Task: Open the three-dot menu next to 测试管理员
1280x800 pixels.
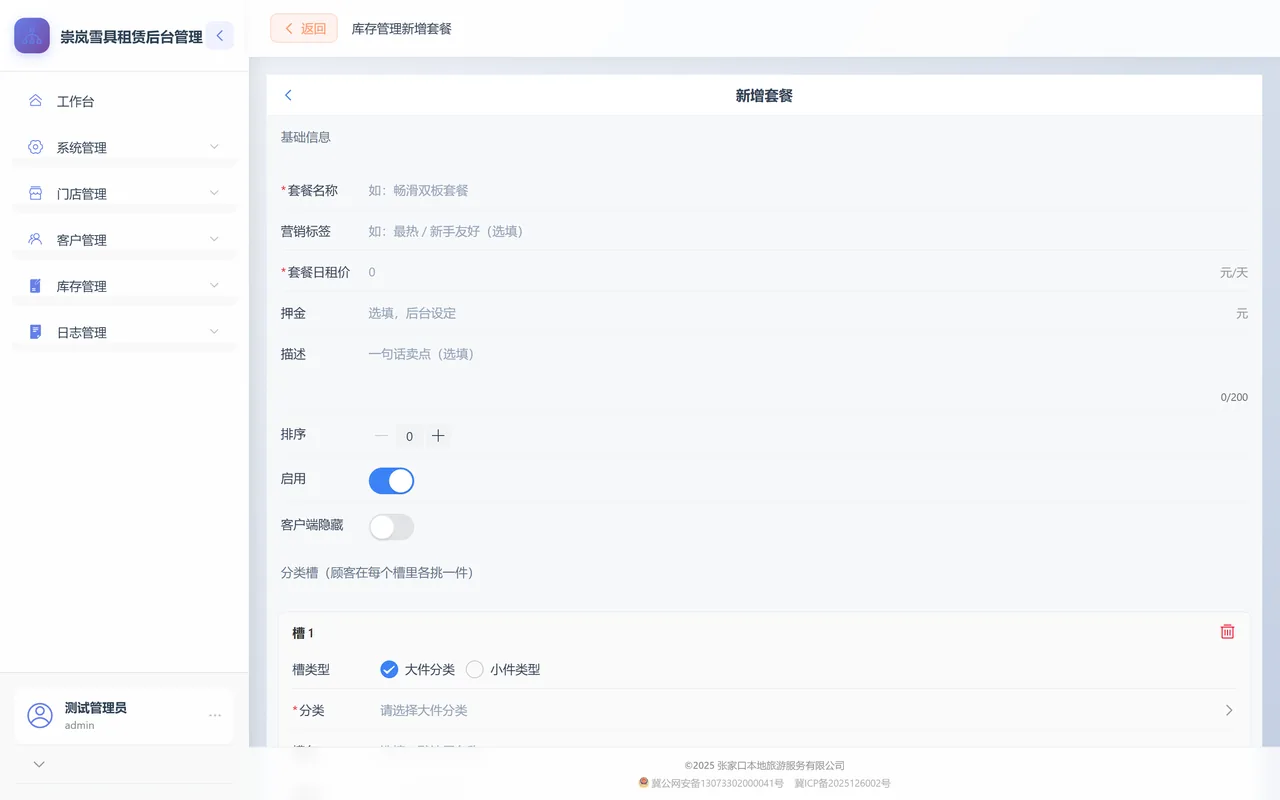Action: (215, 715)
